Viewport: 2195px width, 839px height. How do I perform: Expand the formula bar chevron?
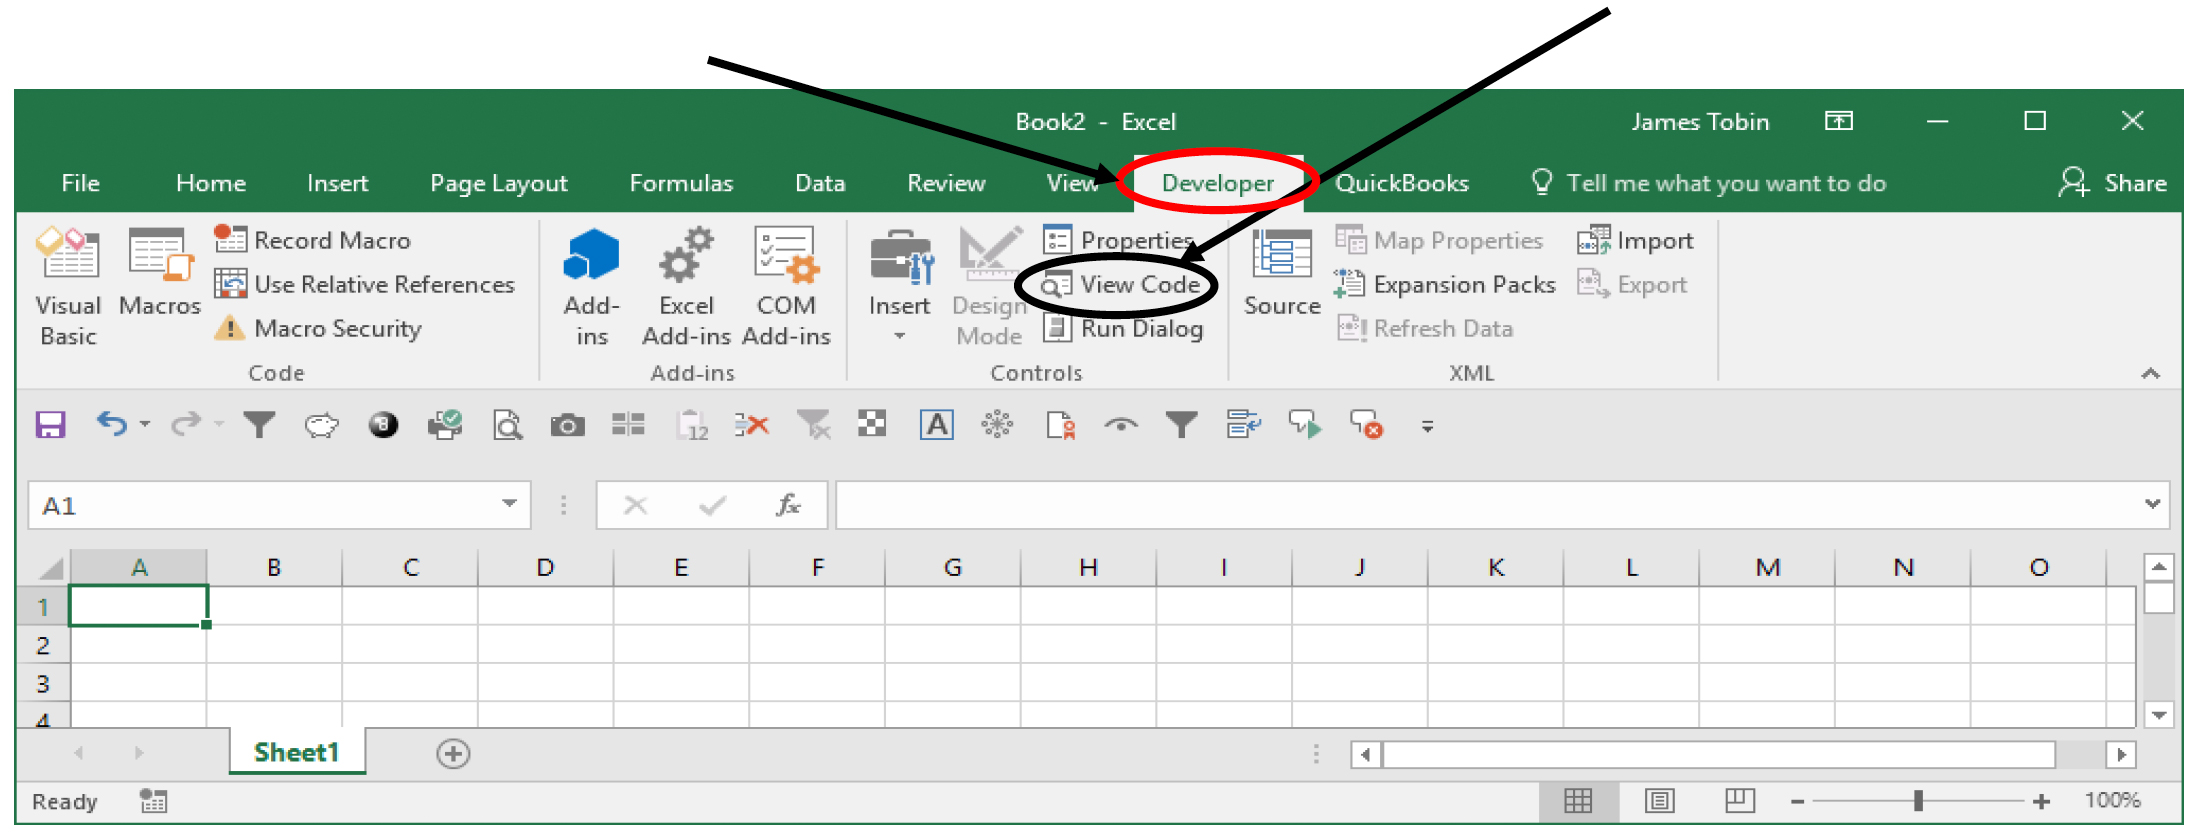2152,504
